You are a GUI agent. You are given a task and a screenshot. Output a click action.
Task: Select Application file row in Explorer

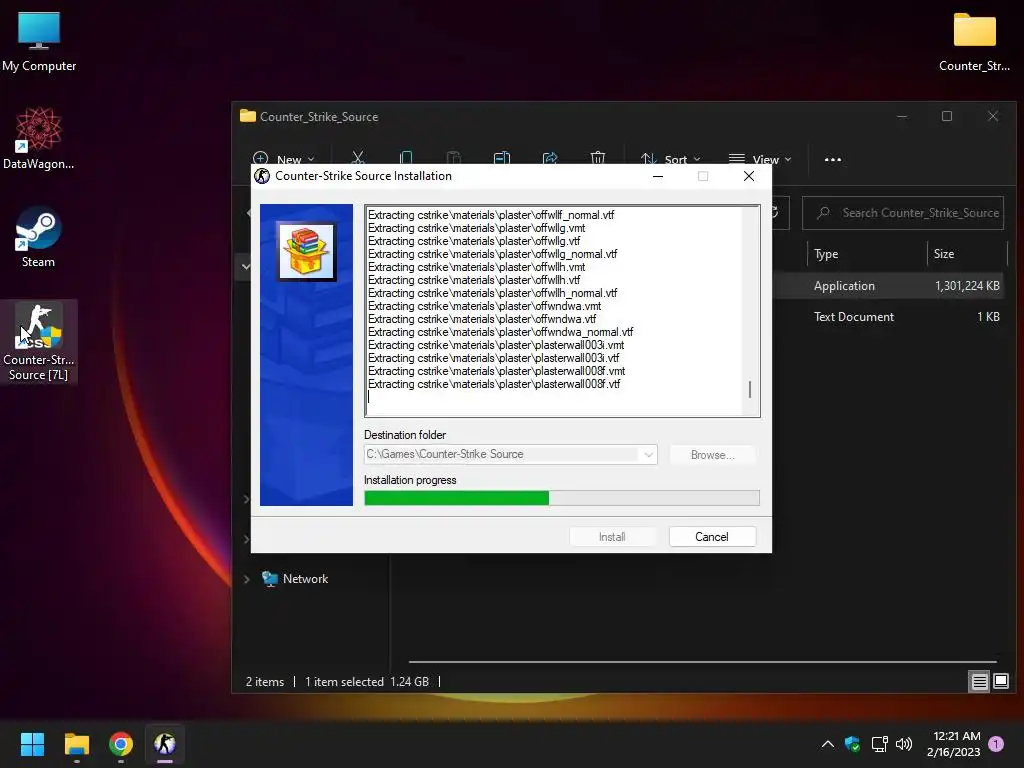888,286
